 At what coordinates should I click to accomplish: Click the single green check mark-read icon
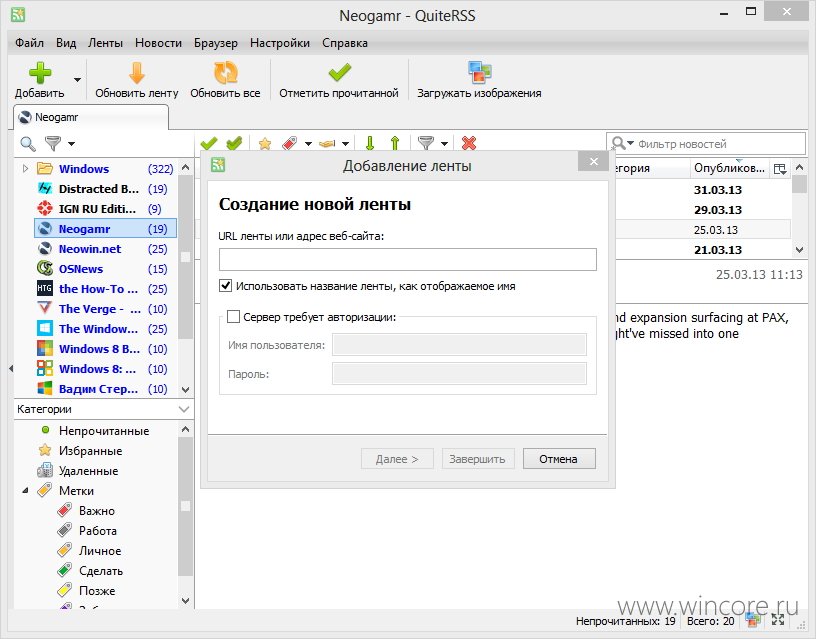tap(209, 143)
